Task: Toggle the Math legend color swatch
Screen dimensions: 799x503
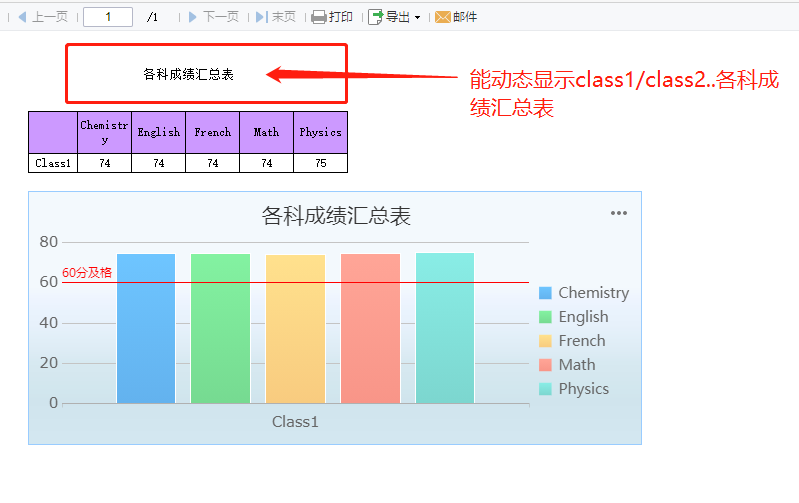Action: click(545, 364)
